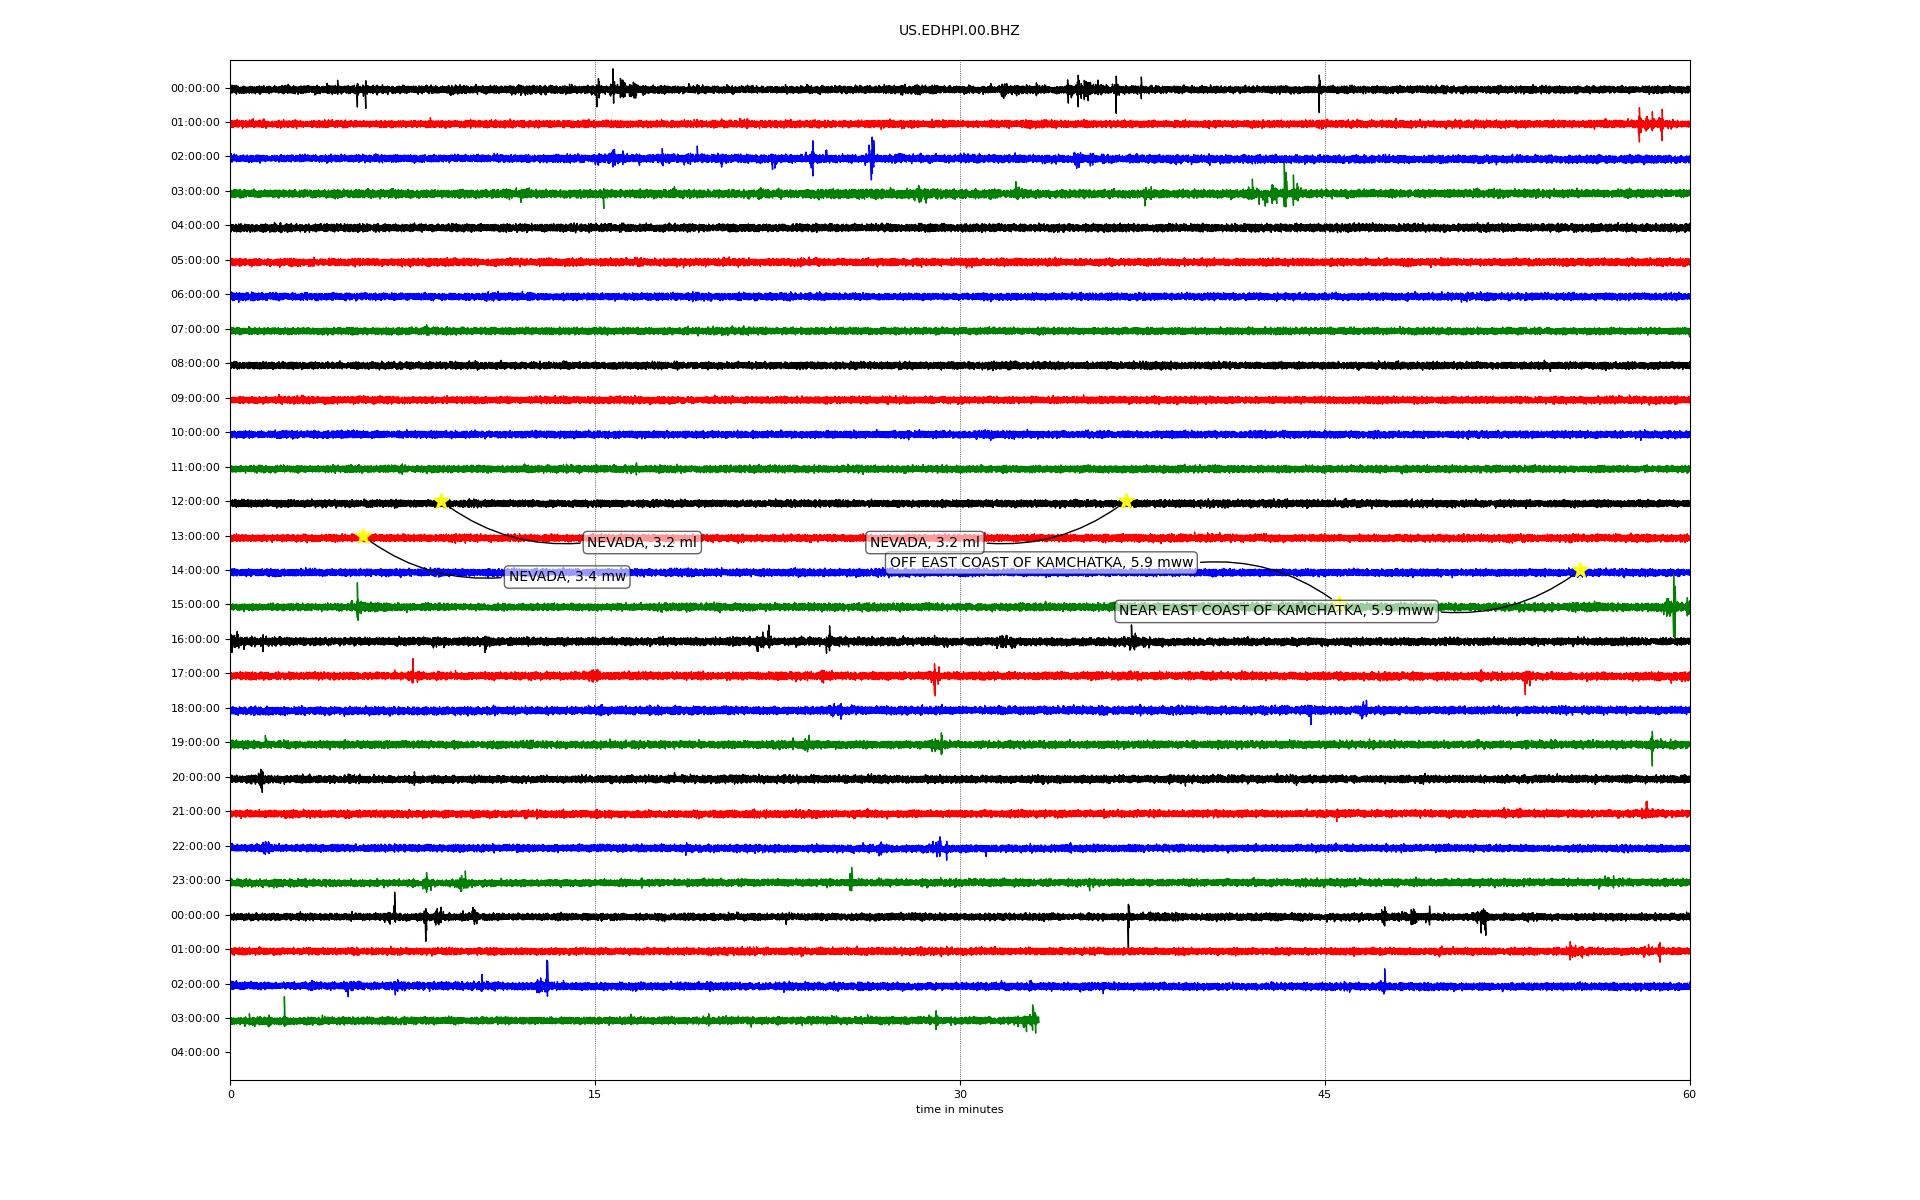Click the end of the partial green 03:00:00 trace
Viewport: 1920px width, 1200px height.
click(x=1035, y=1019)
